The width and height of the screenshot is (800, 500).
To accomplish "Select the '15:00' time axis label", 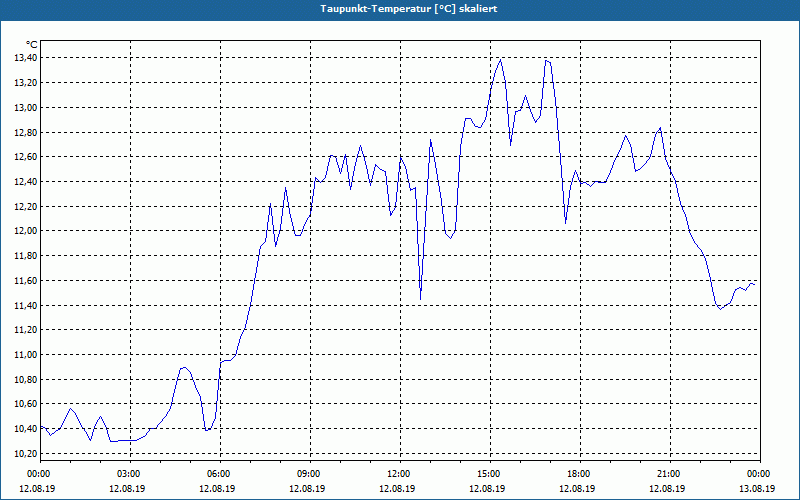I will [490, 474].
